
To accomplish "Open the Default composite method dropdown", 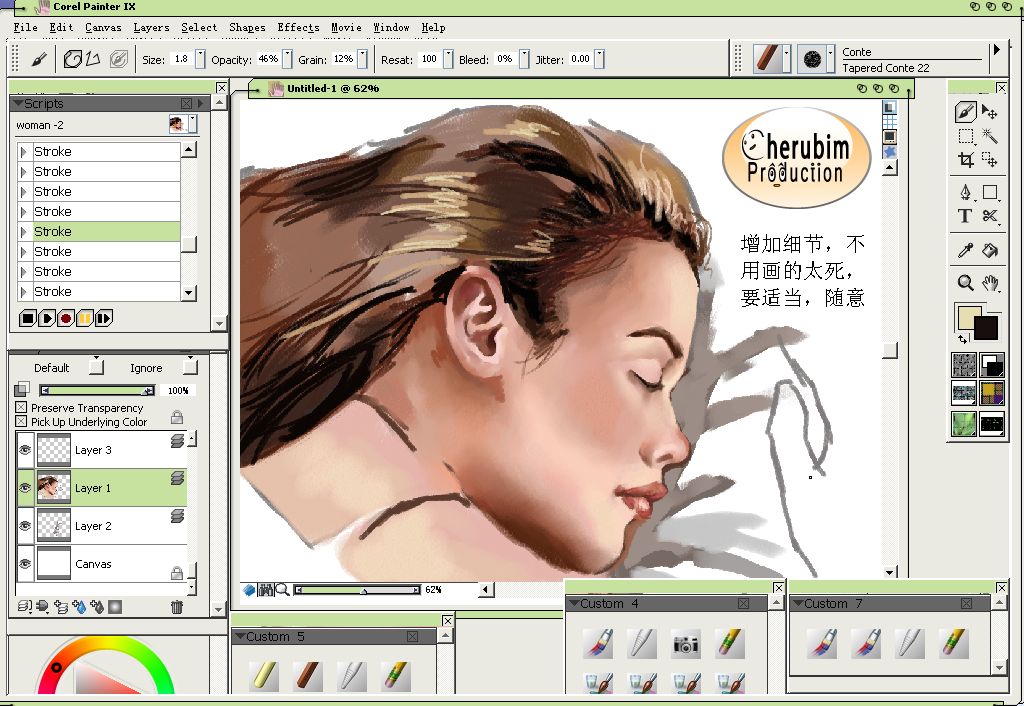I will tap(96, 366).
